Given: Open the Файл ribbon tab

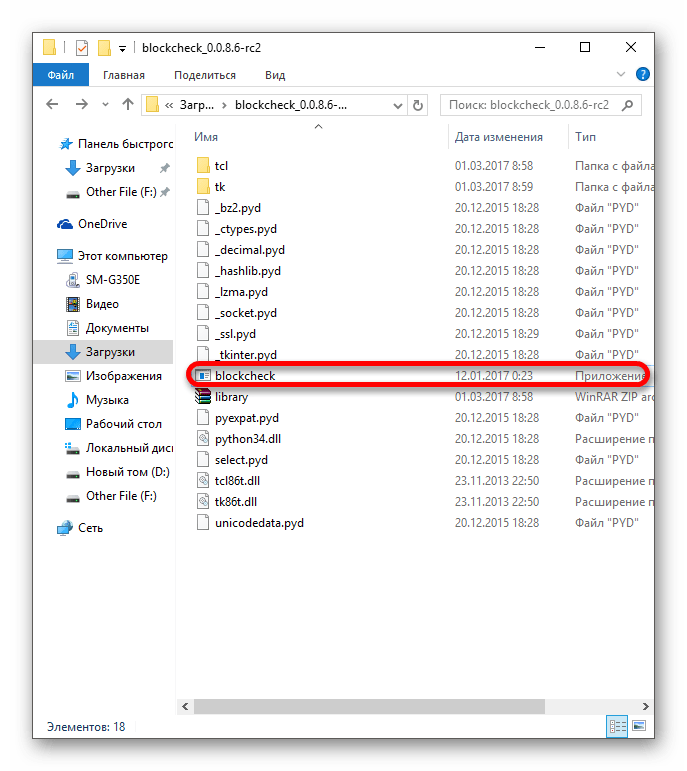Looking at the screenshot, I should click(x=60, y=75).
